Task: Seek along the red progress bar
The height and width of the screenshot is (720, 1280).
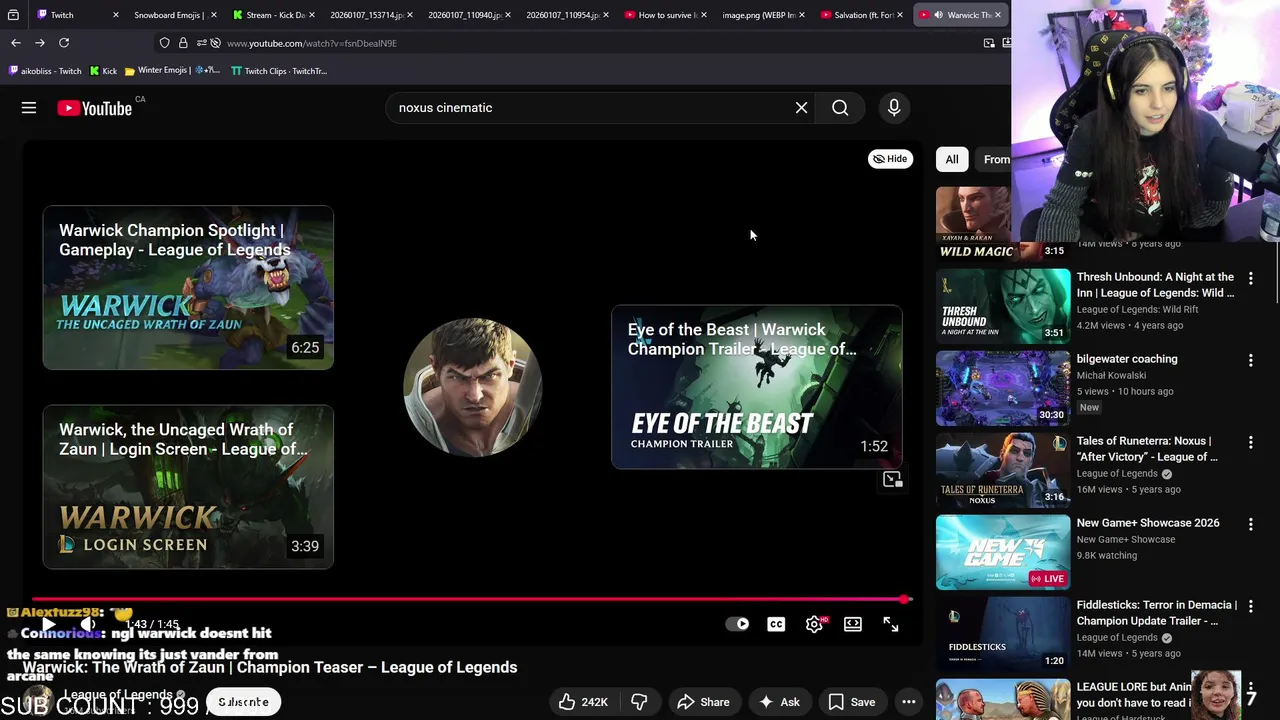Action: pyautogui.click(x=470, y=599)
